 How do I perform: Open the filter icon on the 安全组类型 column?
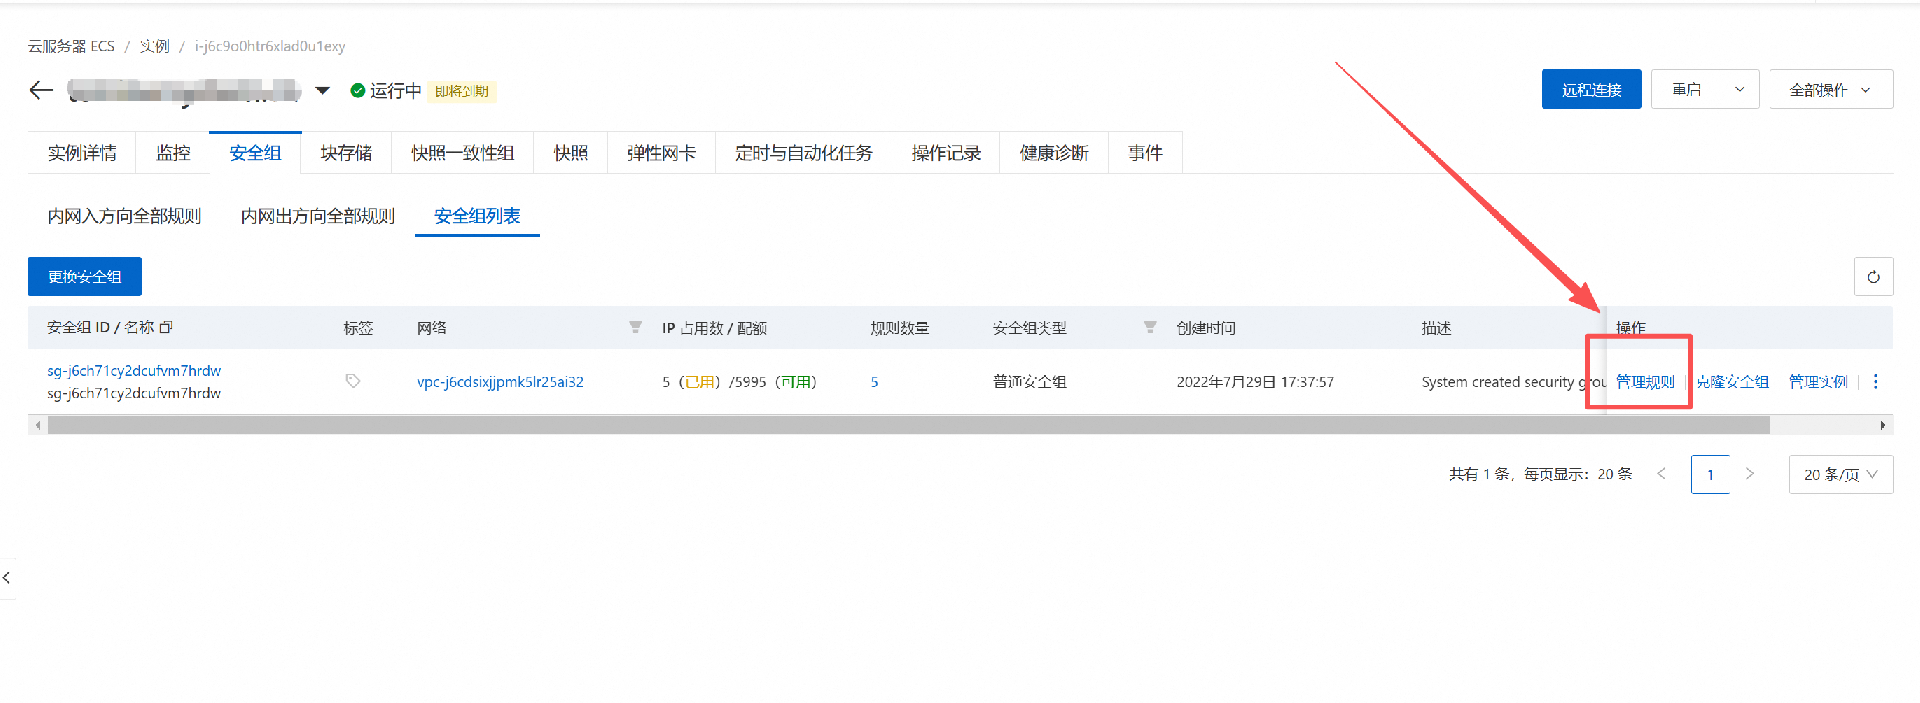(x=1150, y=327)
